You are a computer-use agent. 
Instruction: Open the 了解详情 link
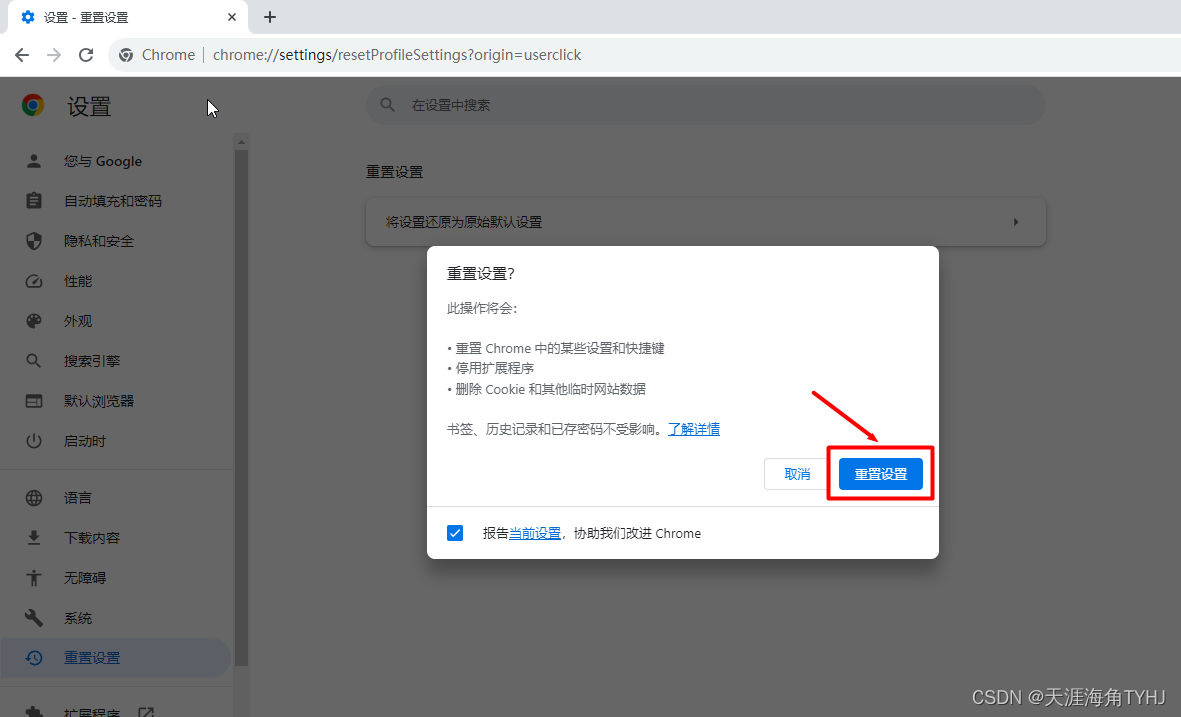(x=694, y=429)
